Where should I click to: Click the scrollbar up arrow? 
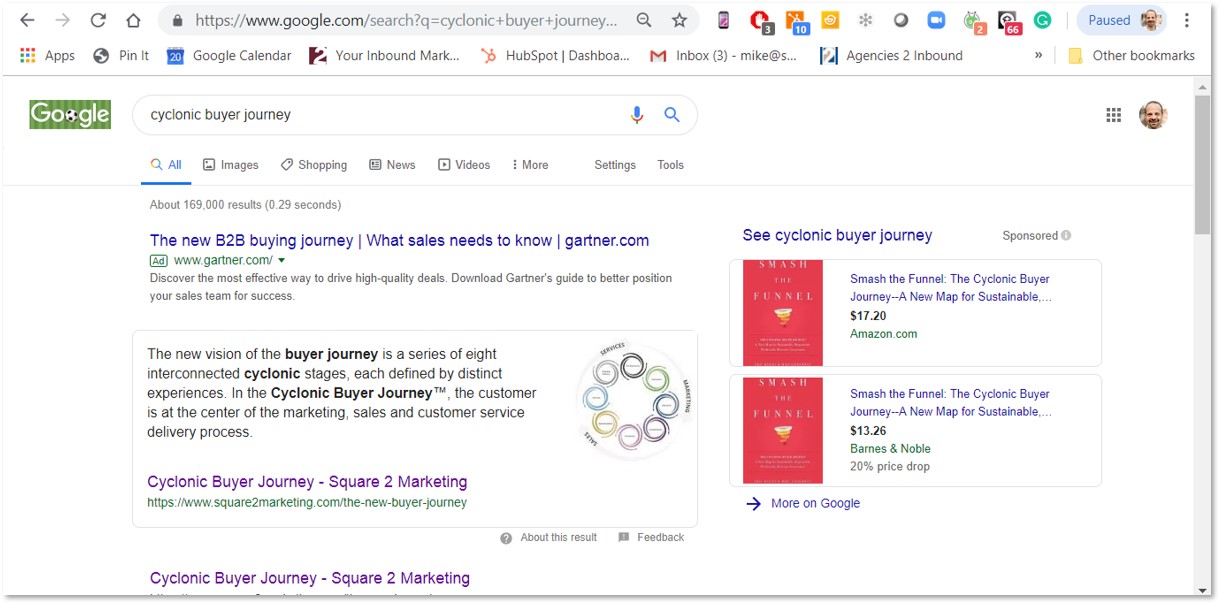(x=1203, y=85)
